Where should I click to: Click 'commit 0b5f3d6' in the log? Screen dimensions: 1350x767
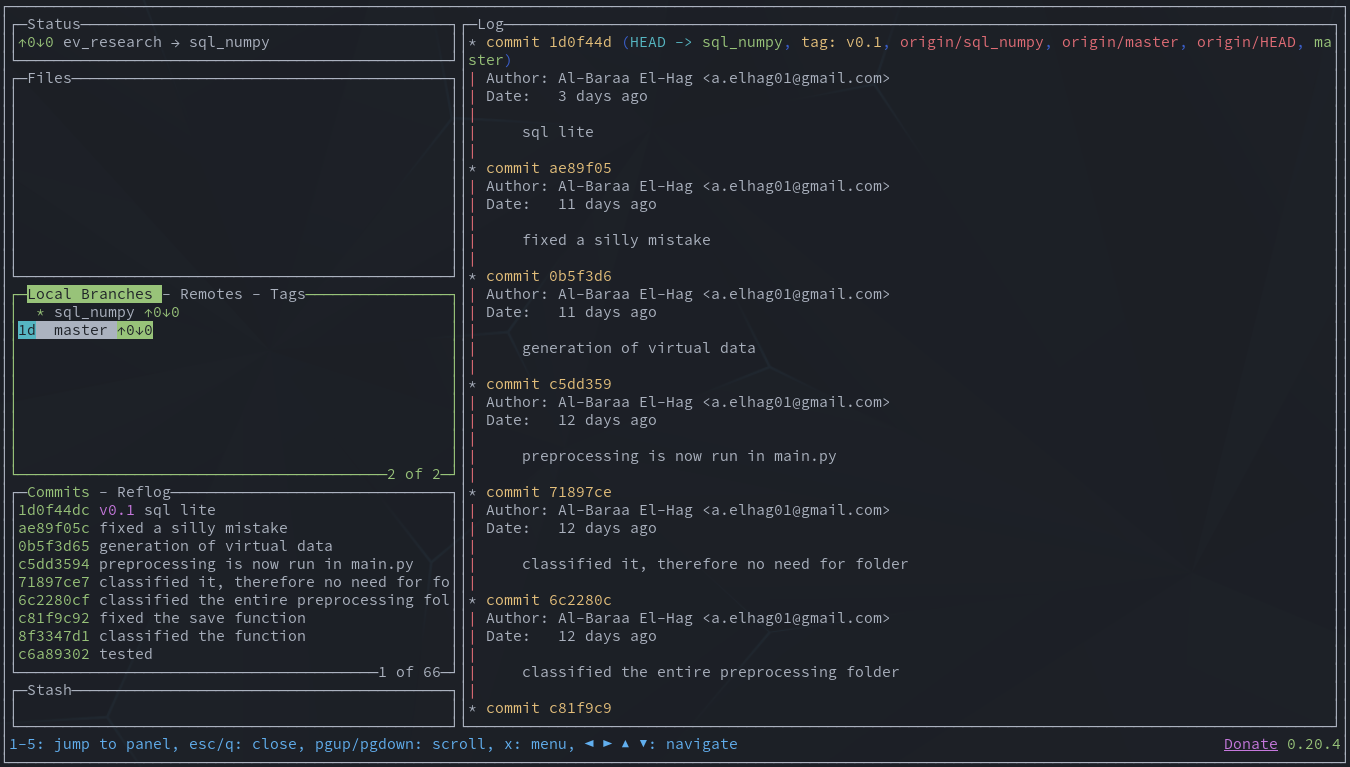tap(549, 276)
